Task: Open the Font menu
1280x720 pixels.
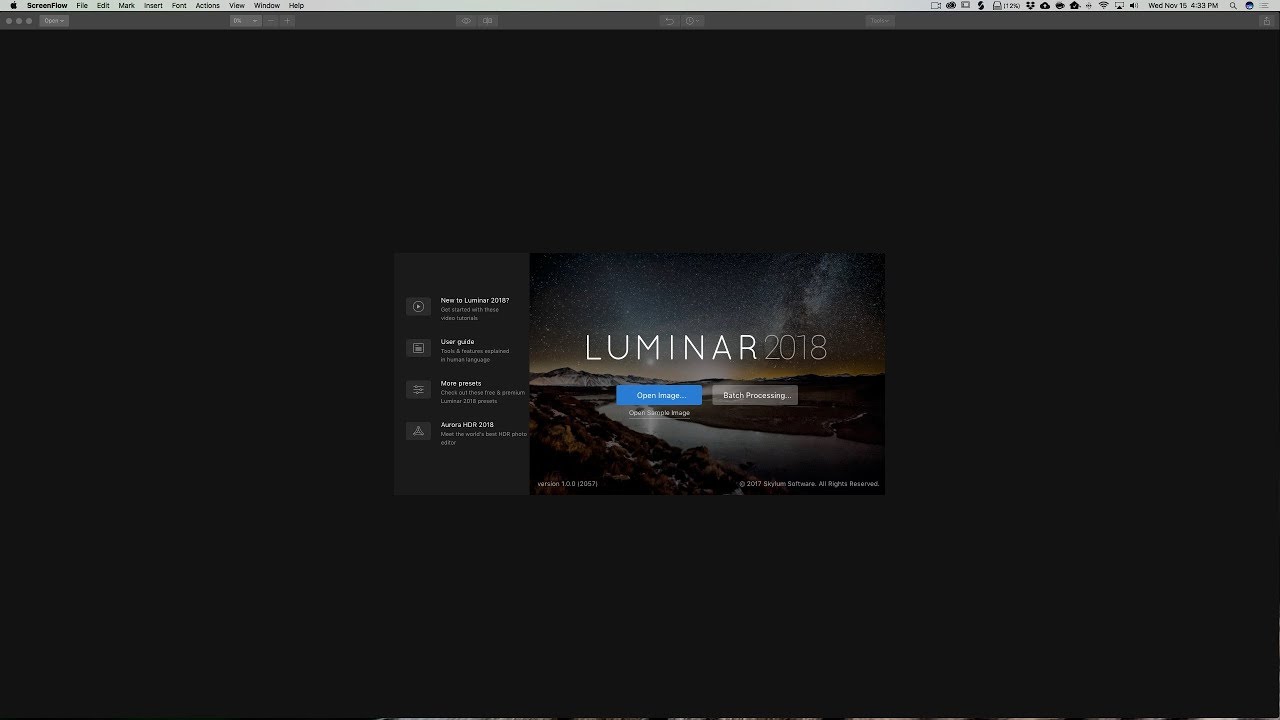Action: (179, 6)
